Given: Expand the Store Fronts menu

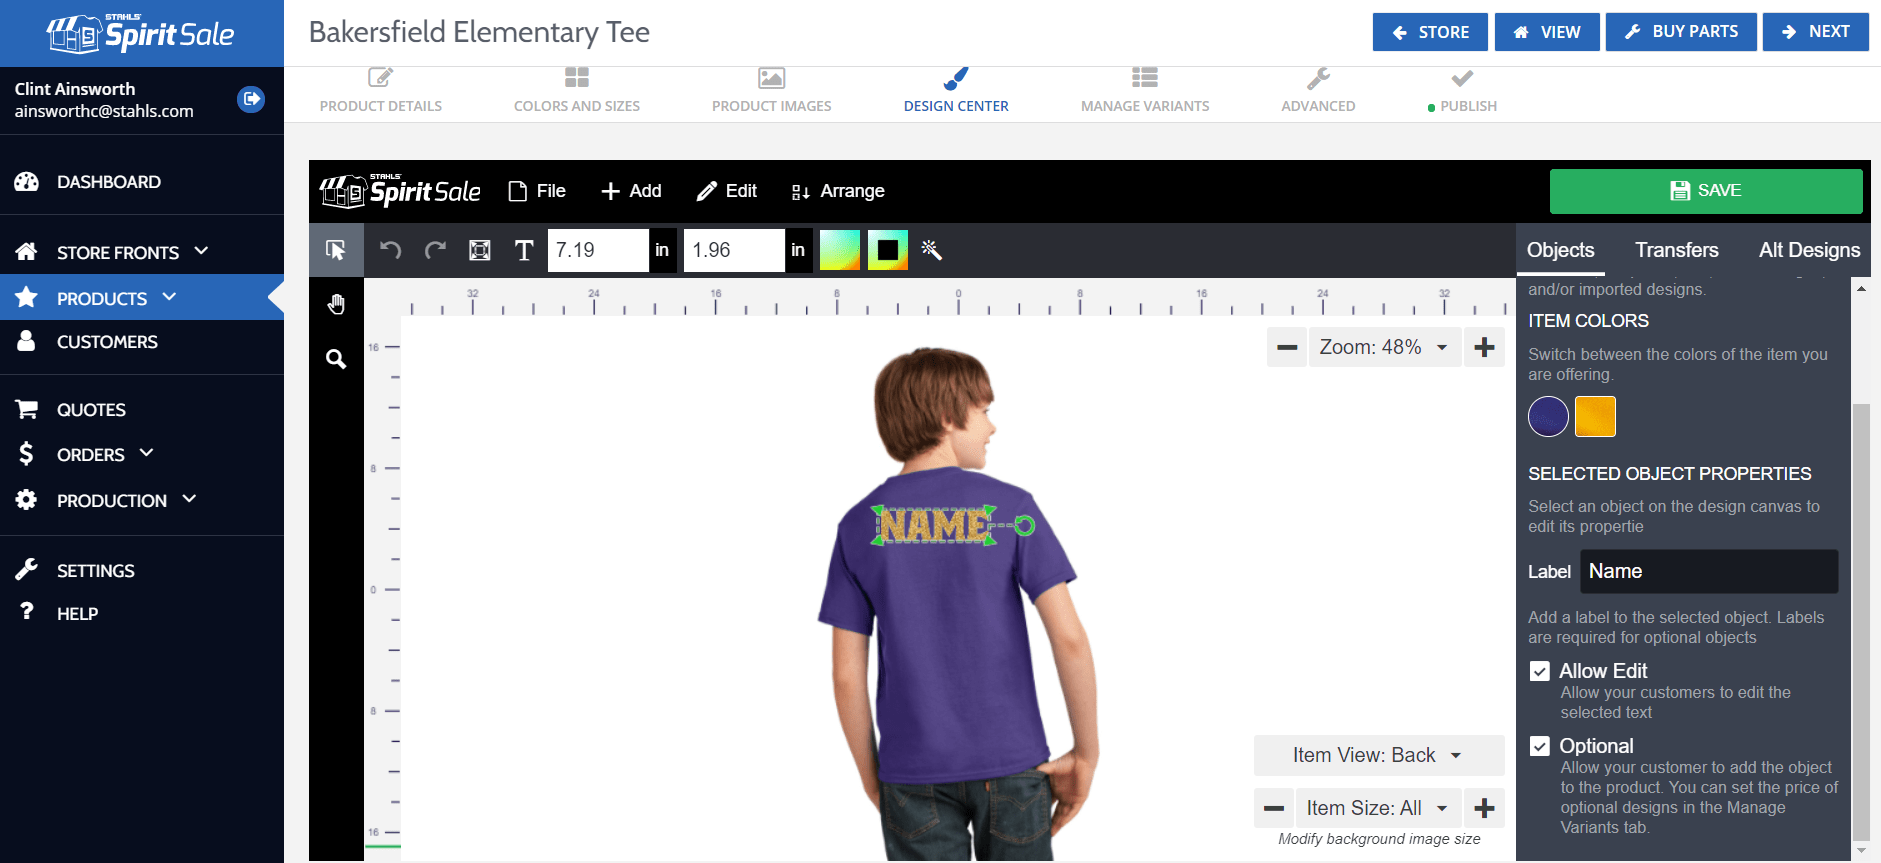Looking at the screenshot, I should [x=201, y=250].
